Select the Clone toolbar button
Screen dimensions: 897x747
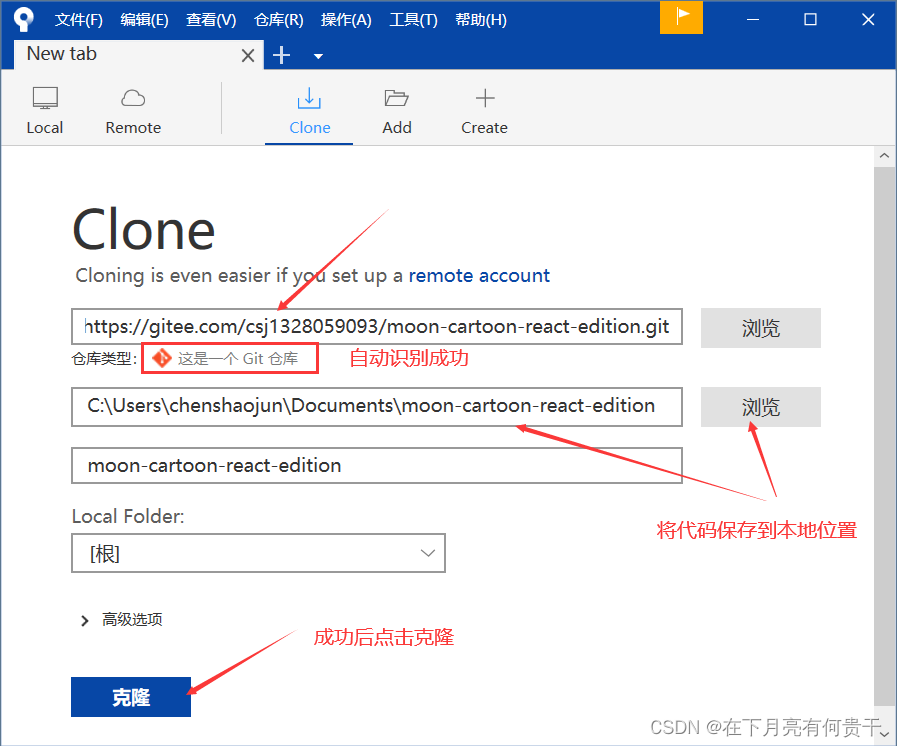pos(309,111)
